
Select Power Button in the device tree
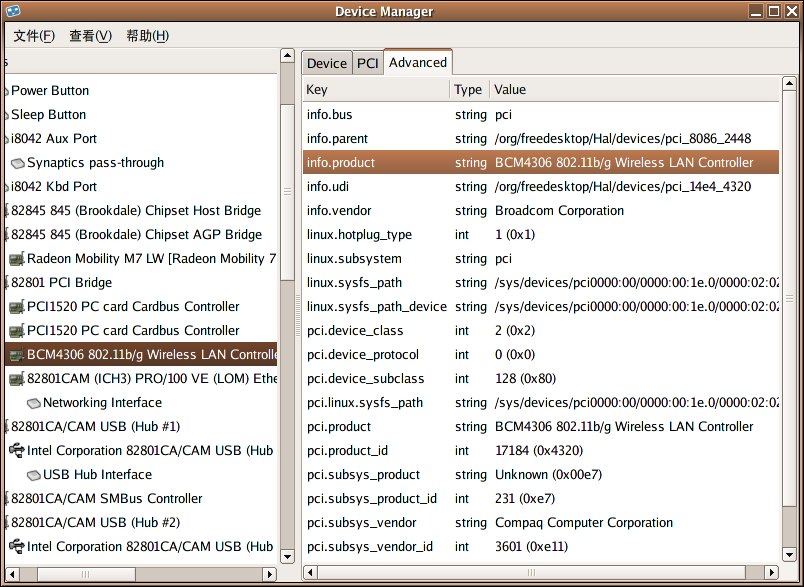coord(50,91)
